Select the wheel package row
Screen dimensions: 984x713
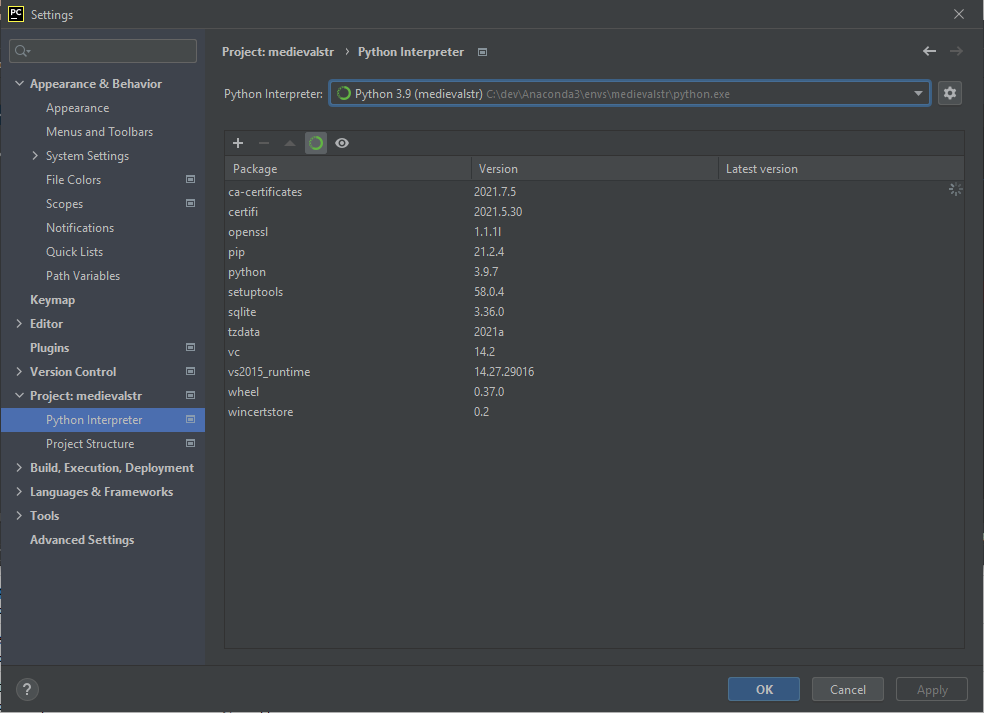coord(594,392)
